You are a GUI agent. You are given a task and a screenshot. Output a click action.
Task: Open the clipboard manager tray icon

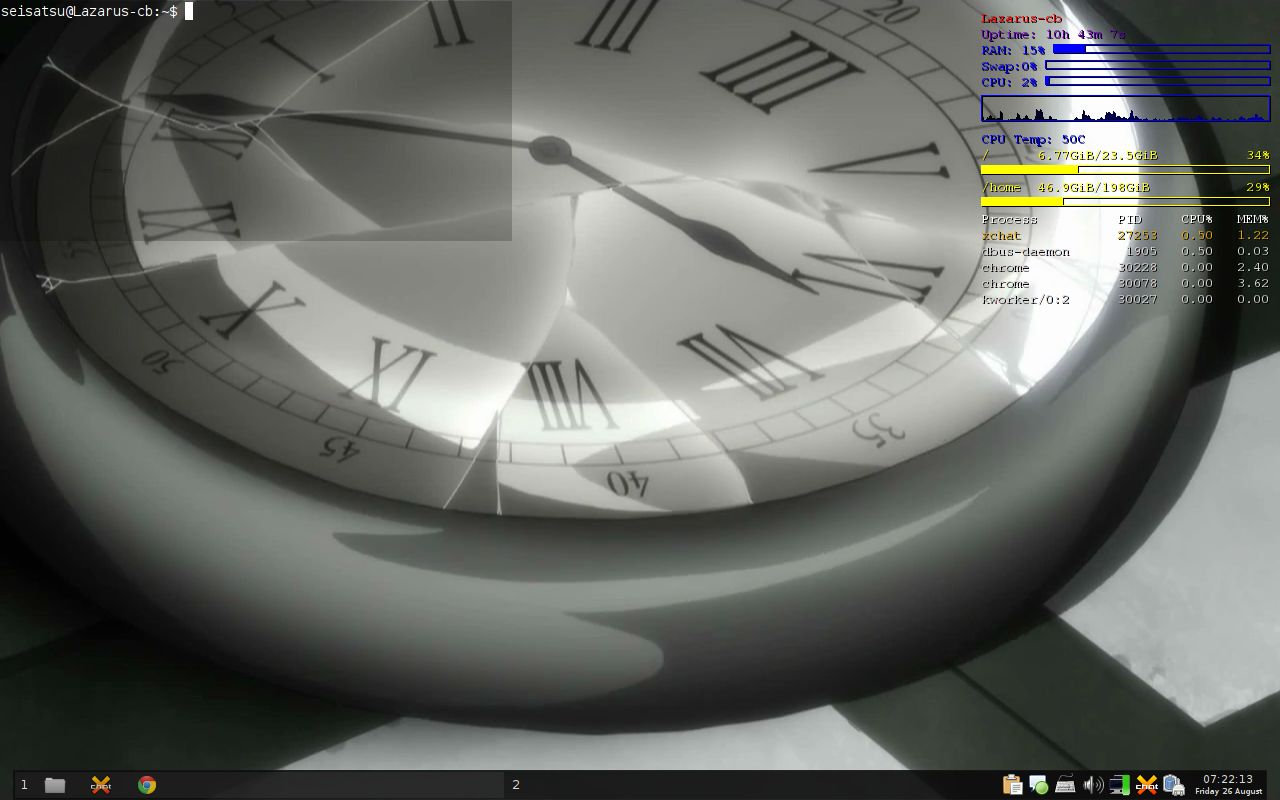pyautogui.click(x=1012, y=785)
